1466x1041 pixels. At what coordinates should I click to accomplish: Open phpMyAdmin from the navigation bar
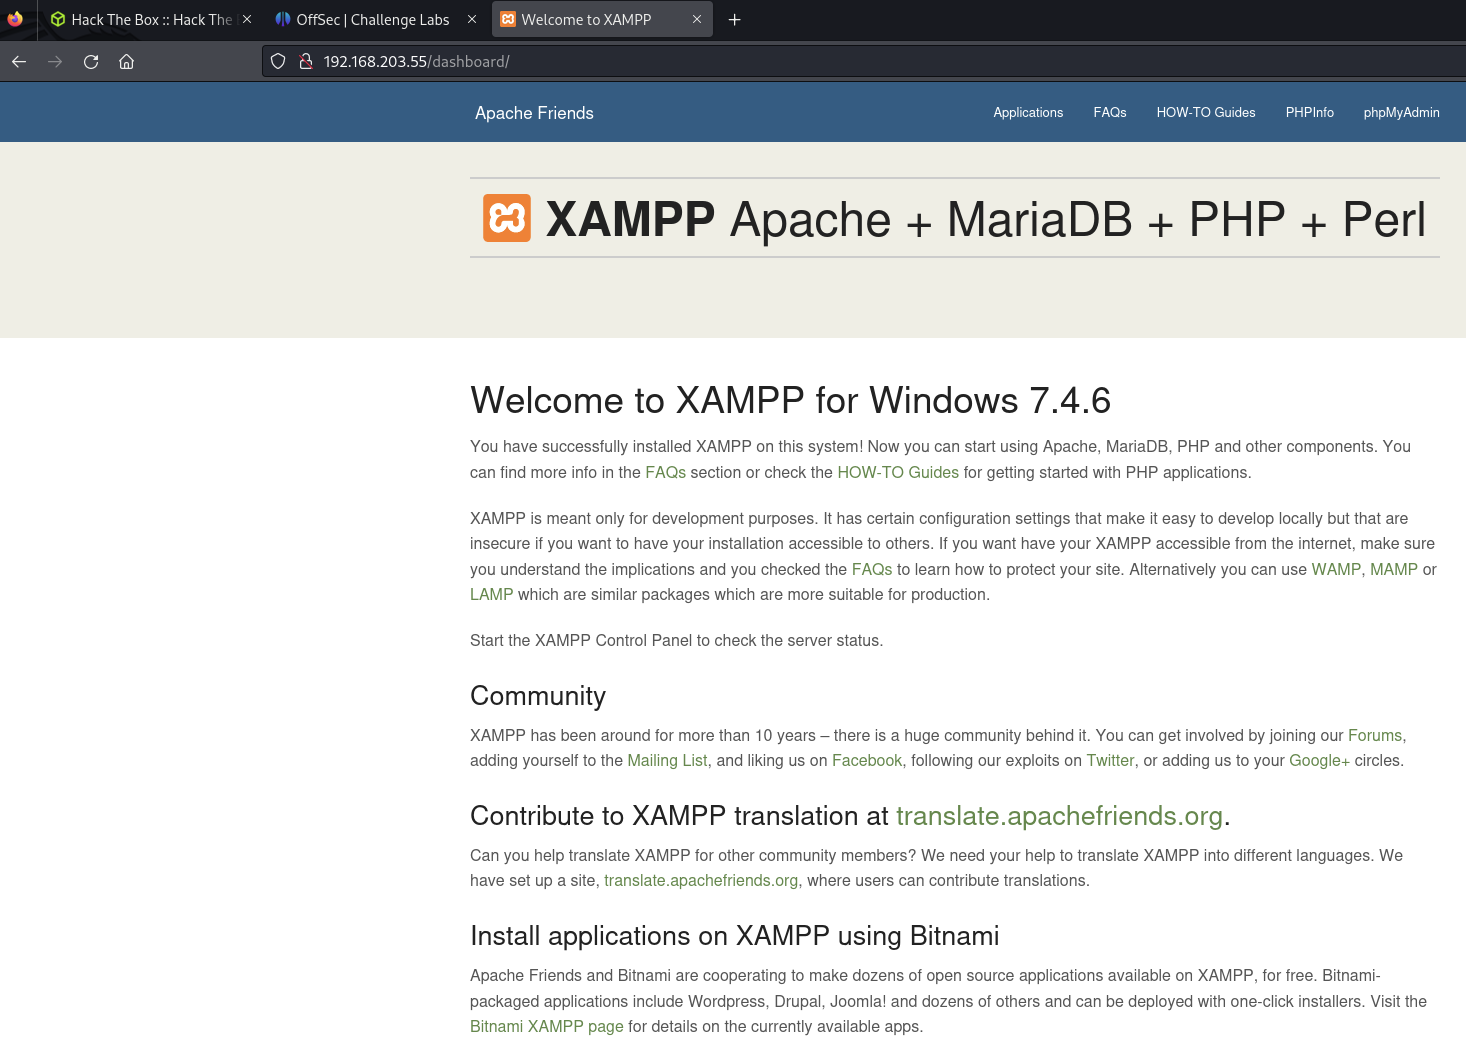pyautogui.click(x=1401, y=113)
